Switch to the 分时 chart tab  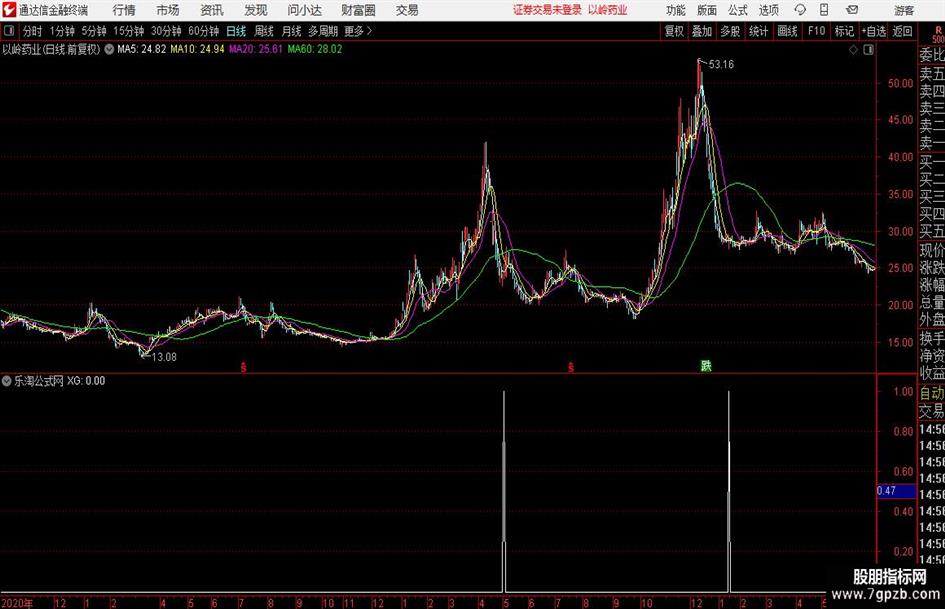click(33, 31)
